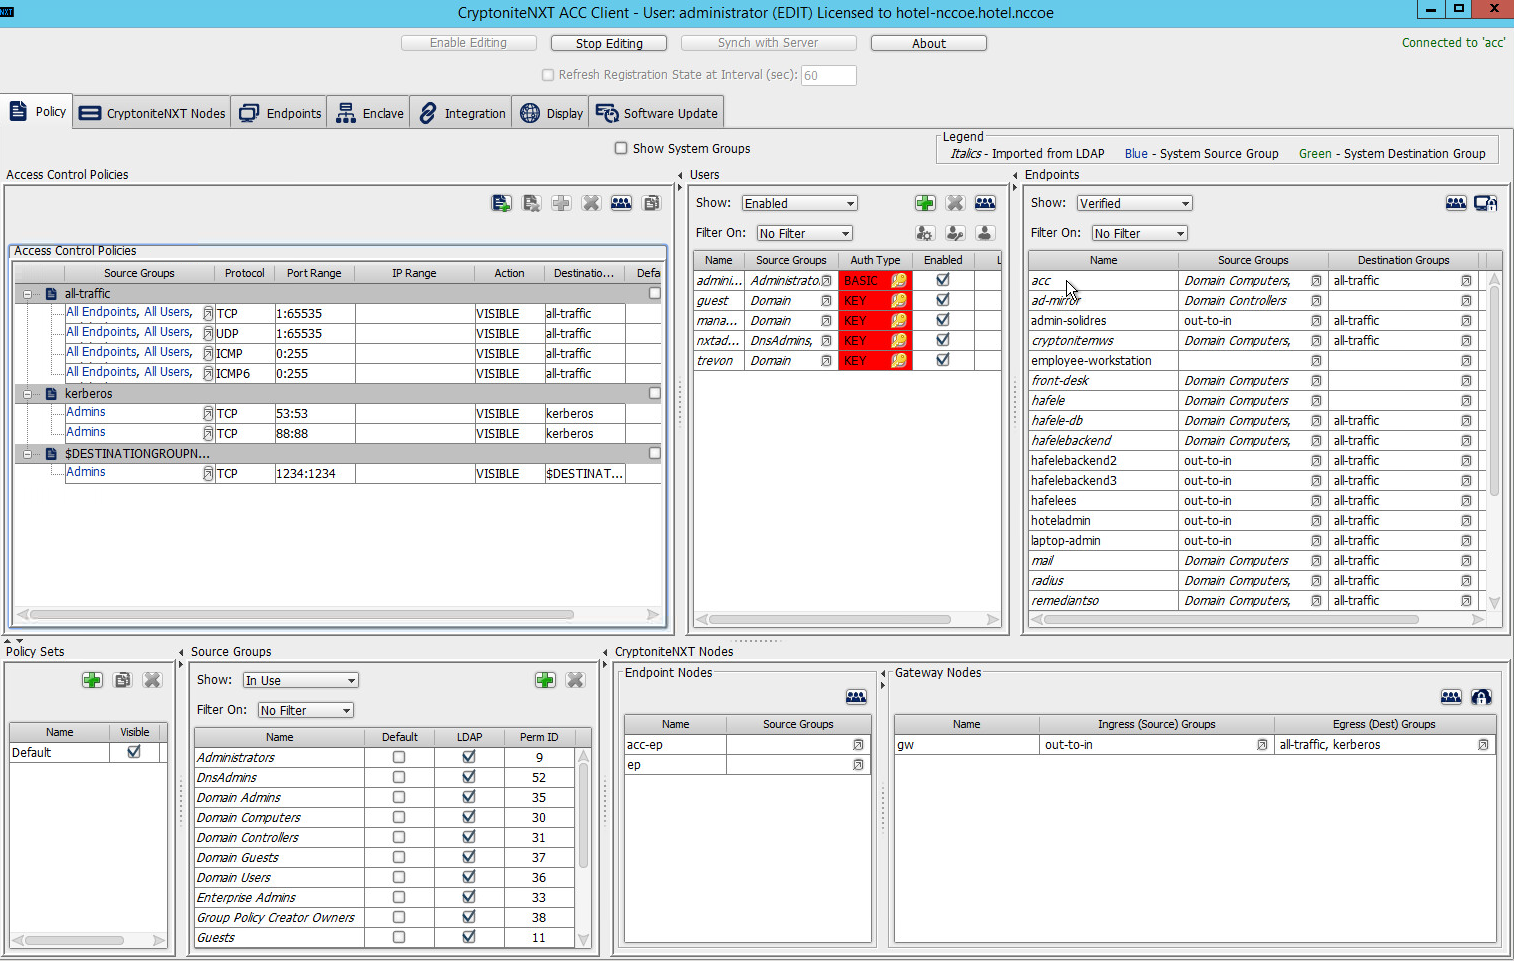Click the Auth Type column header in Users

[x=875, y=260]
